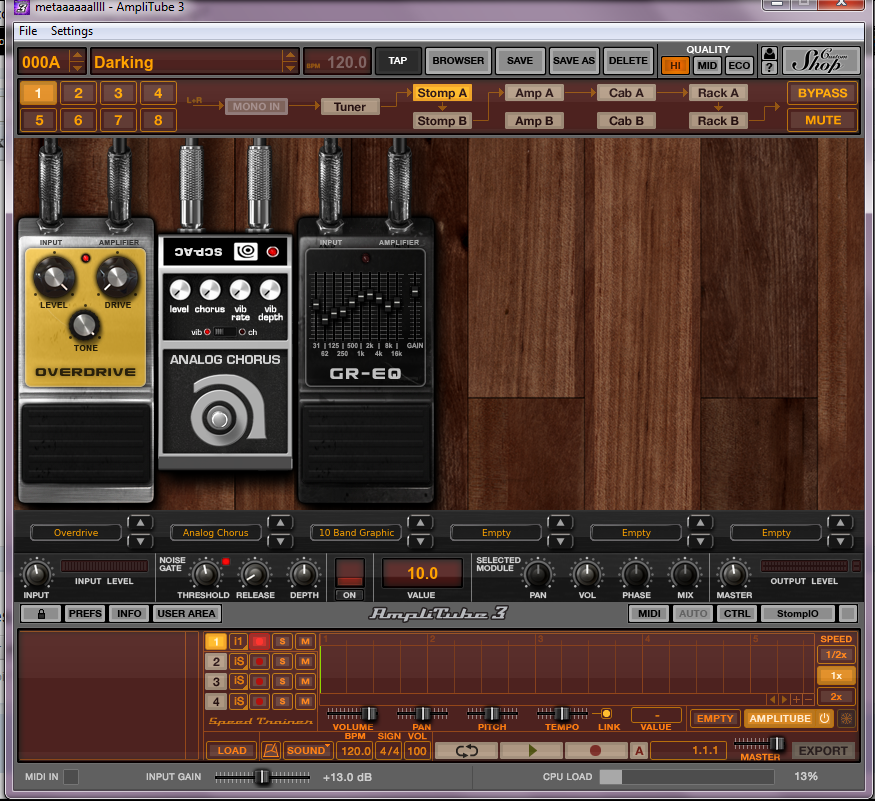Select ECO quality mode
The image size is (875, 801).
(739, 65)
